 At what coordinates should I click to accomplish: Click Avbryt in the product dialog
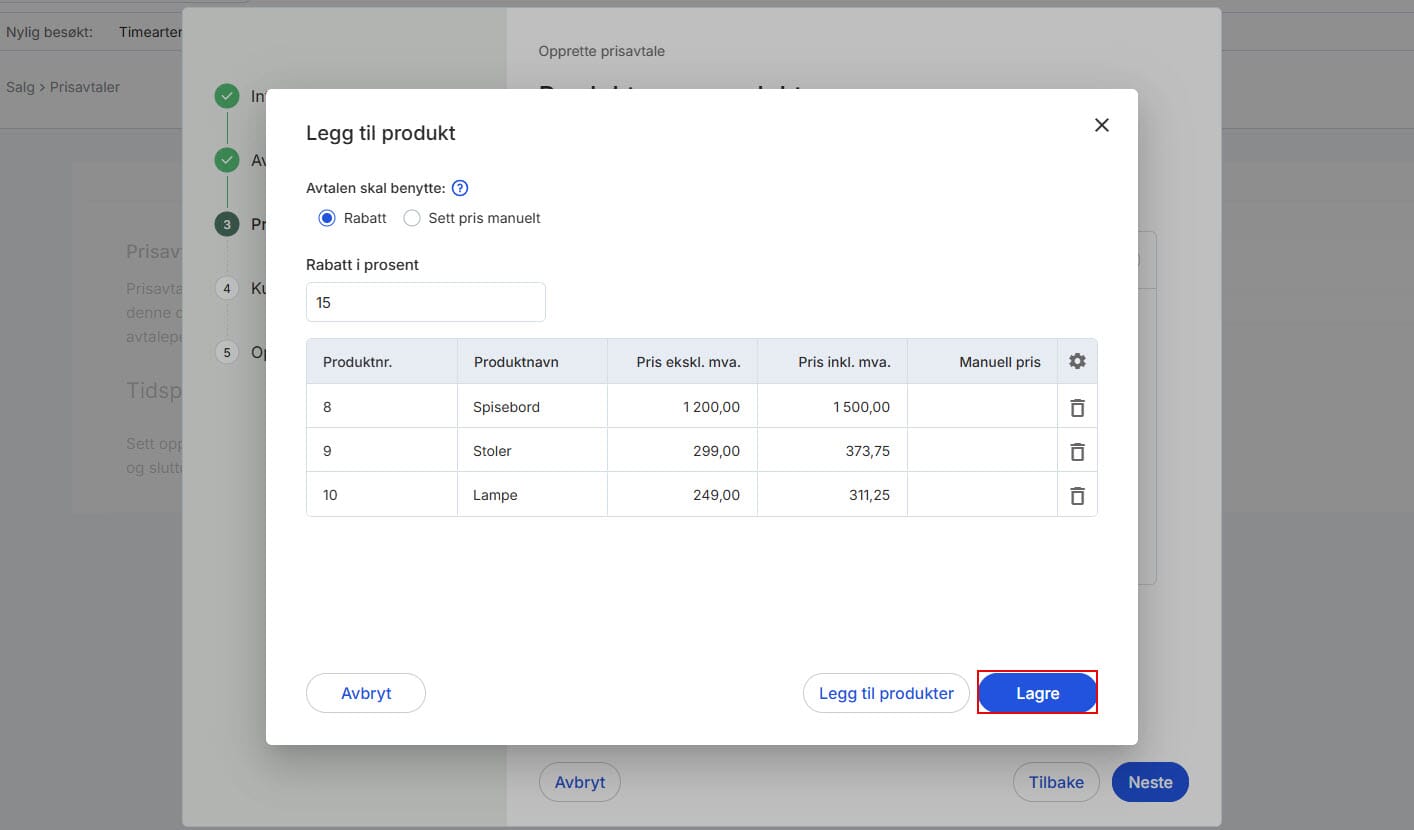pos(365,693)
